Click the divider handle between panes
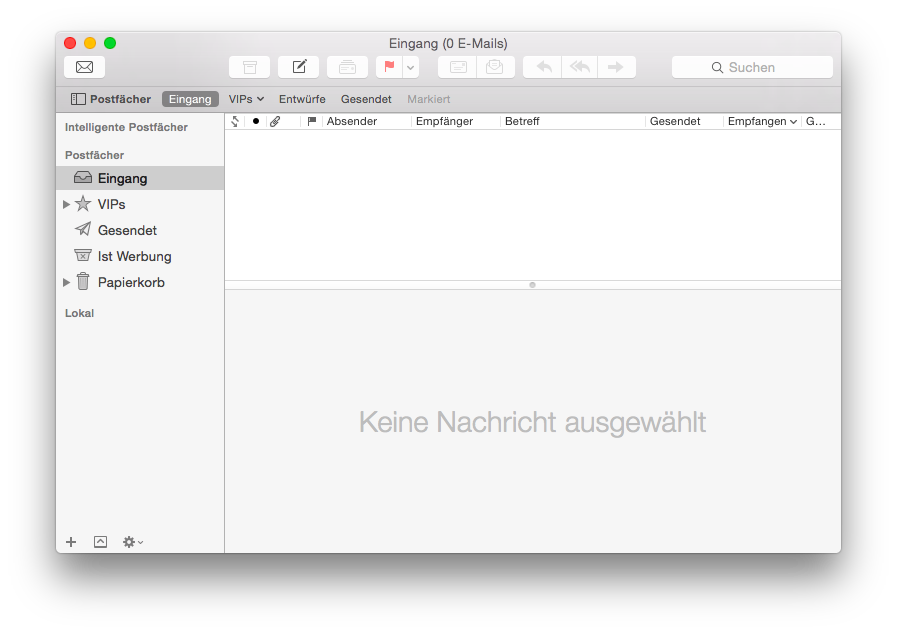 [532, 285]
